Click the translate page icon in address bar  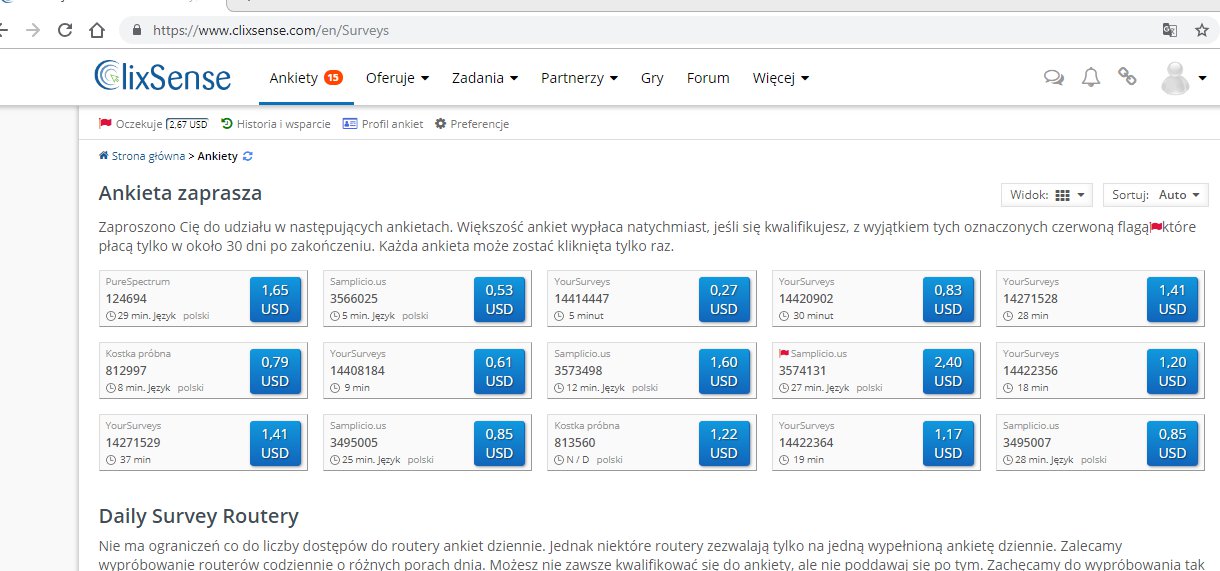[1169, 30]
